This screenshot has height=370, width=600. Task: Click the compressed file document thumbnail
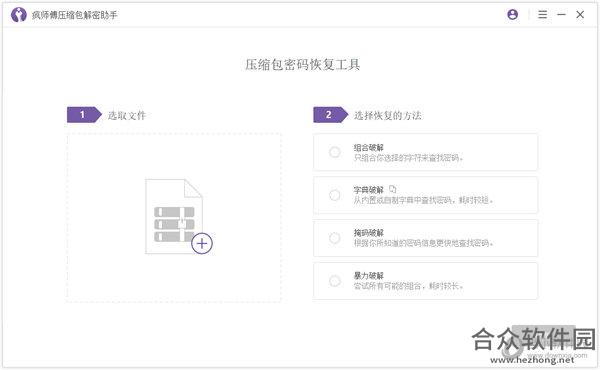click(x=174, y=216)
